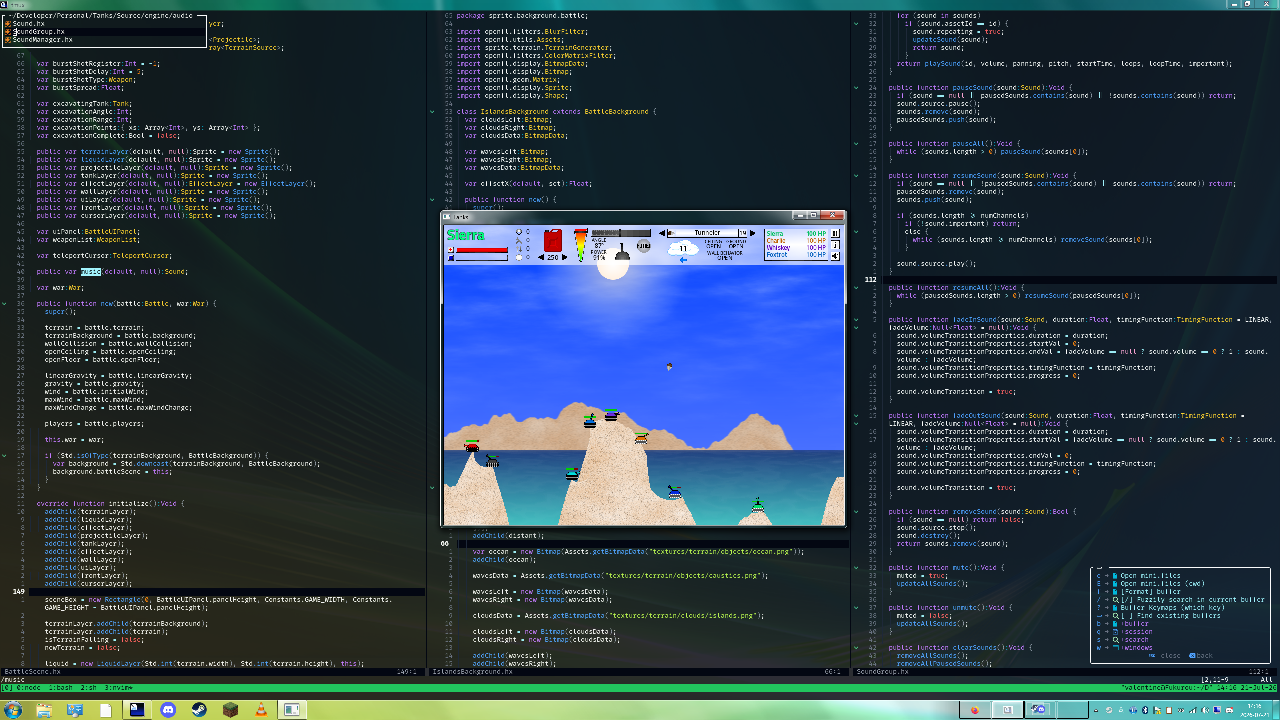Viewport: 1280px width, 720px height.
Task: Click 'back' in the which-key popup
Action: (1204, 656)
